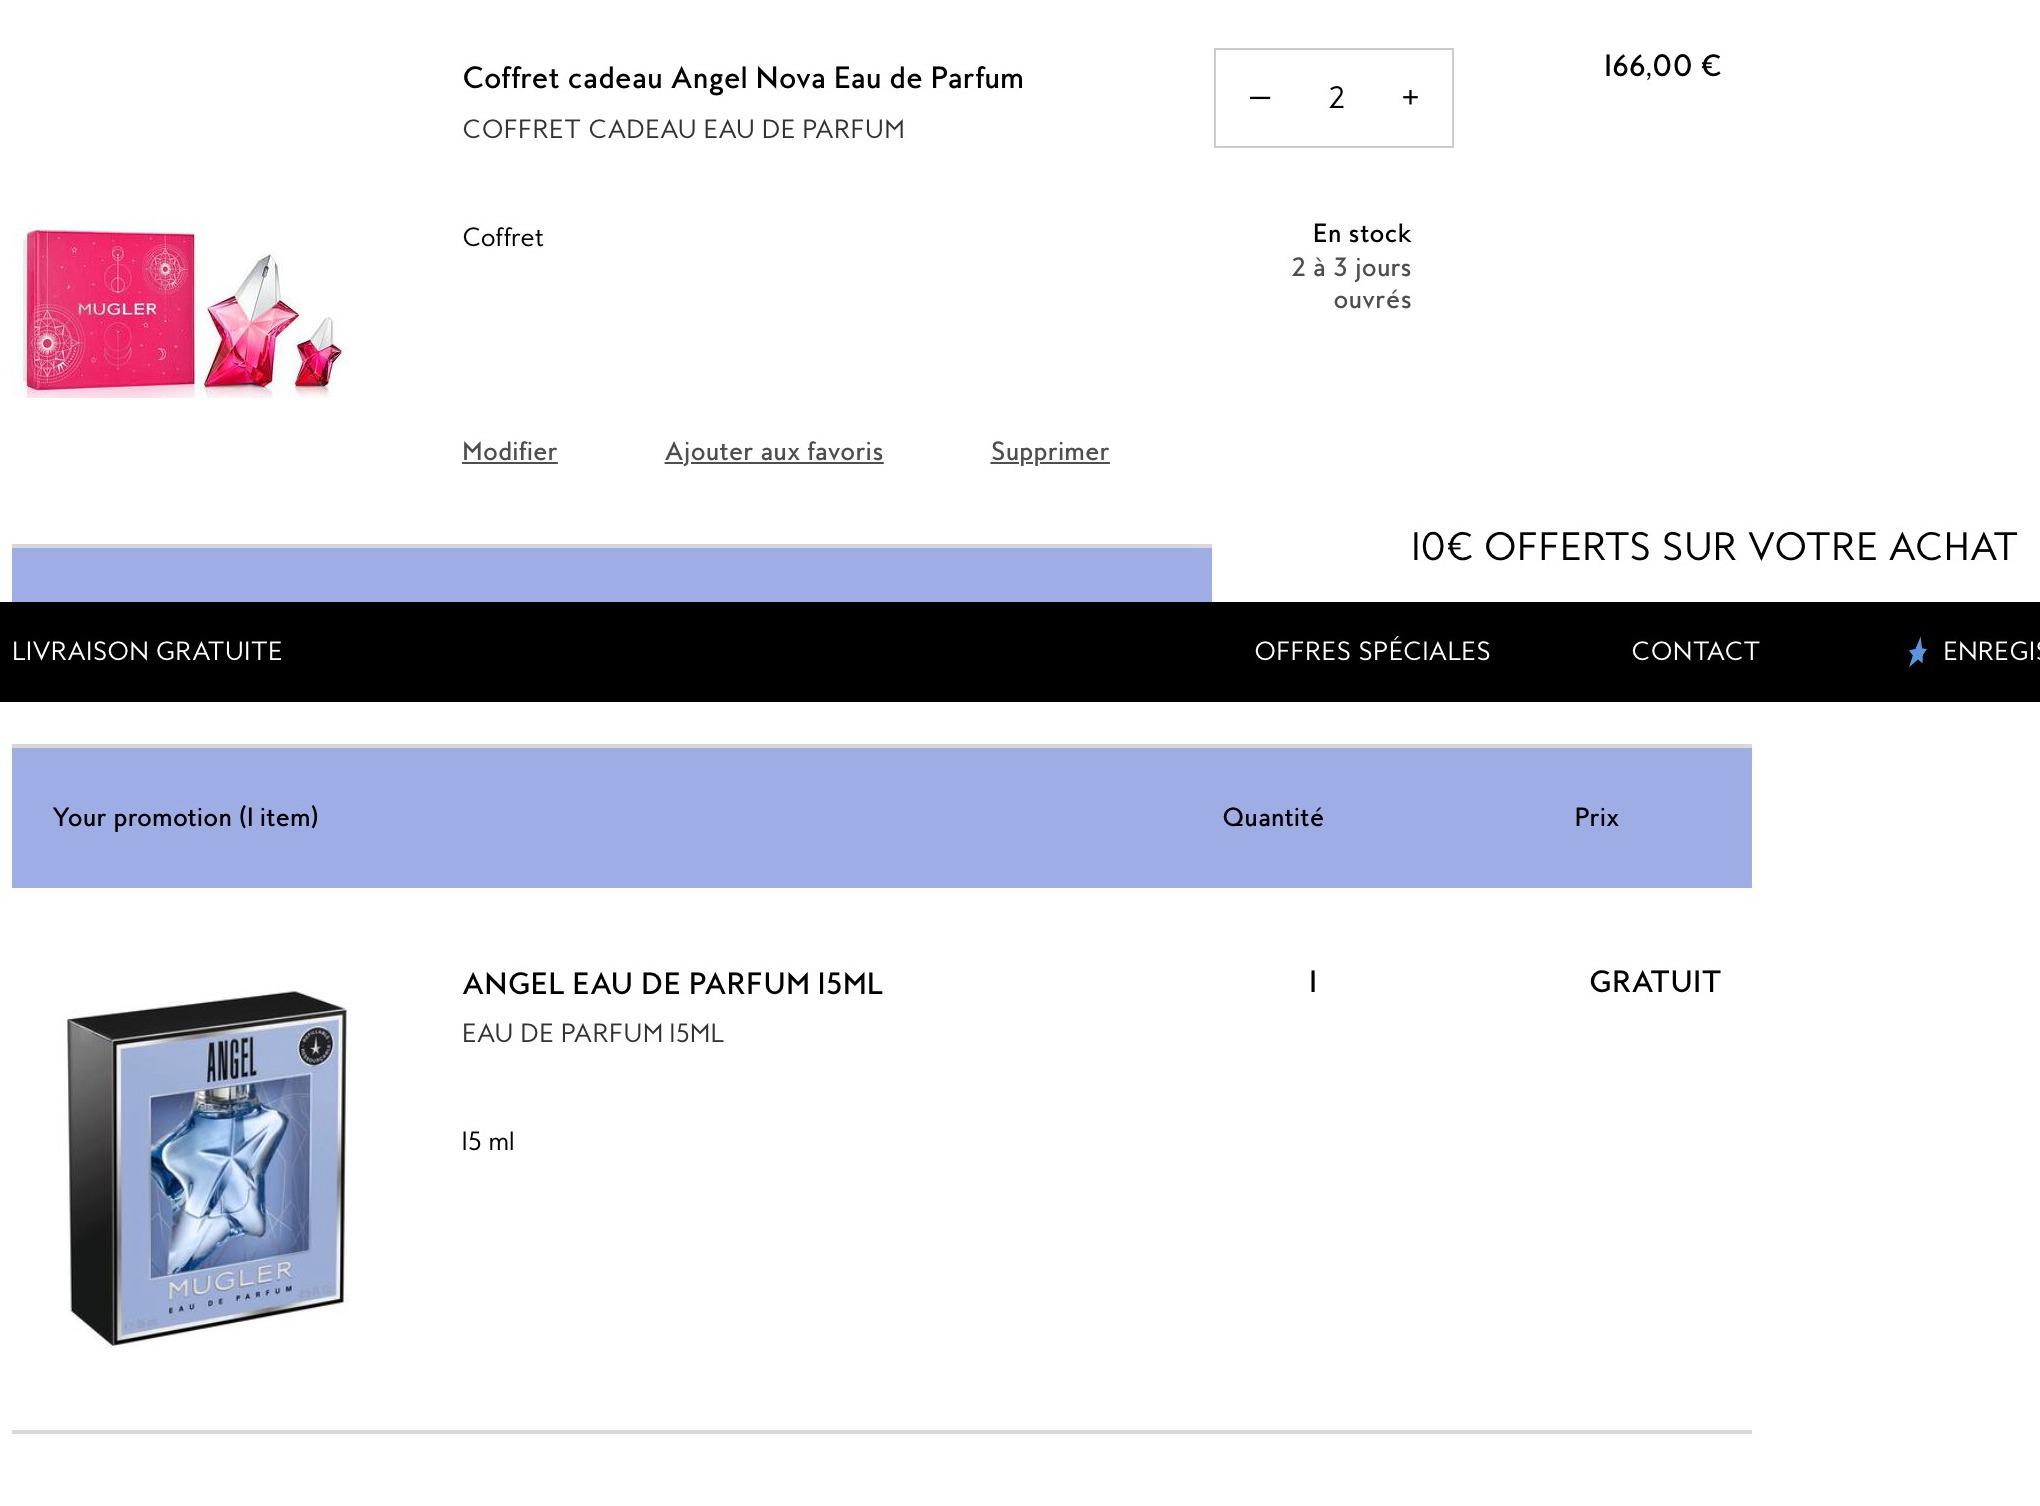Click the 166,00 € price

pyautogui.click(x=1661, y=66)
